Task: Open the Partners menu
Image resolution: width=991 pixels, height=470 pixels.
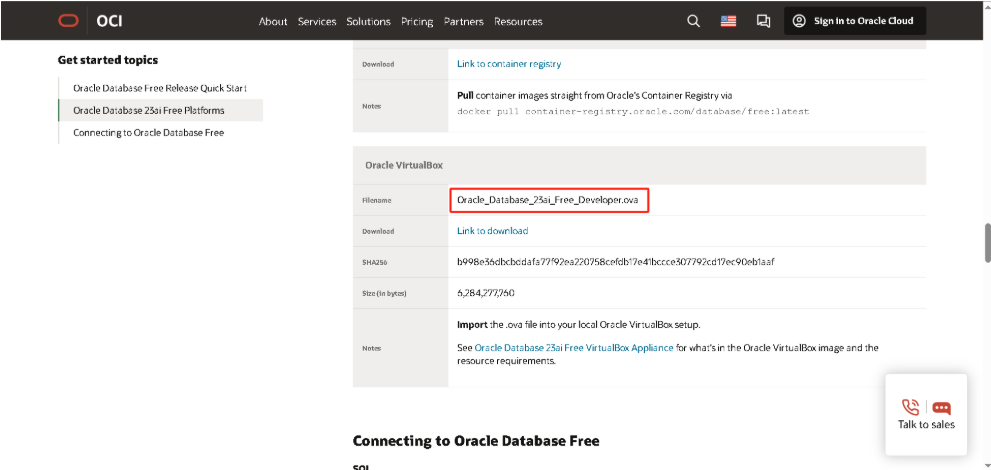Action: [x=463, y=21]
